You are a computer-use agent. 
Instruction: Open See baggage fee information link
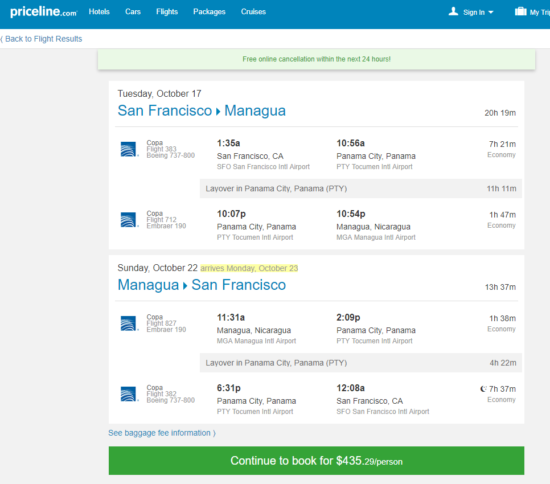click(x=162, y=433)
